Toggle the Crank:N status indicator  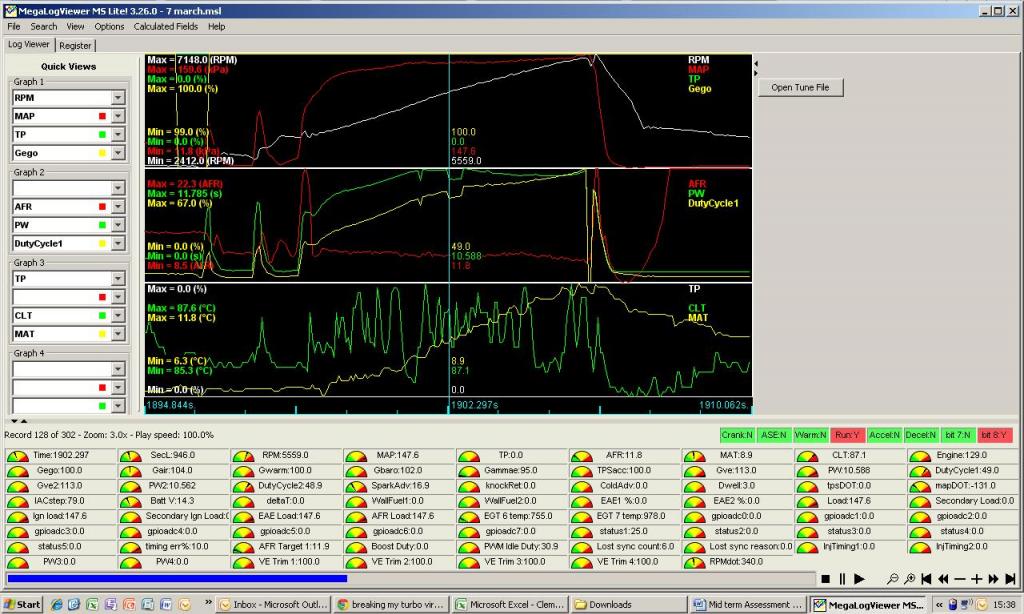[737, 435]
